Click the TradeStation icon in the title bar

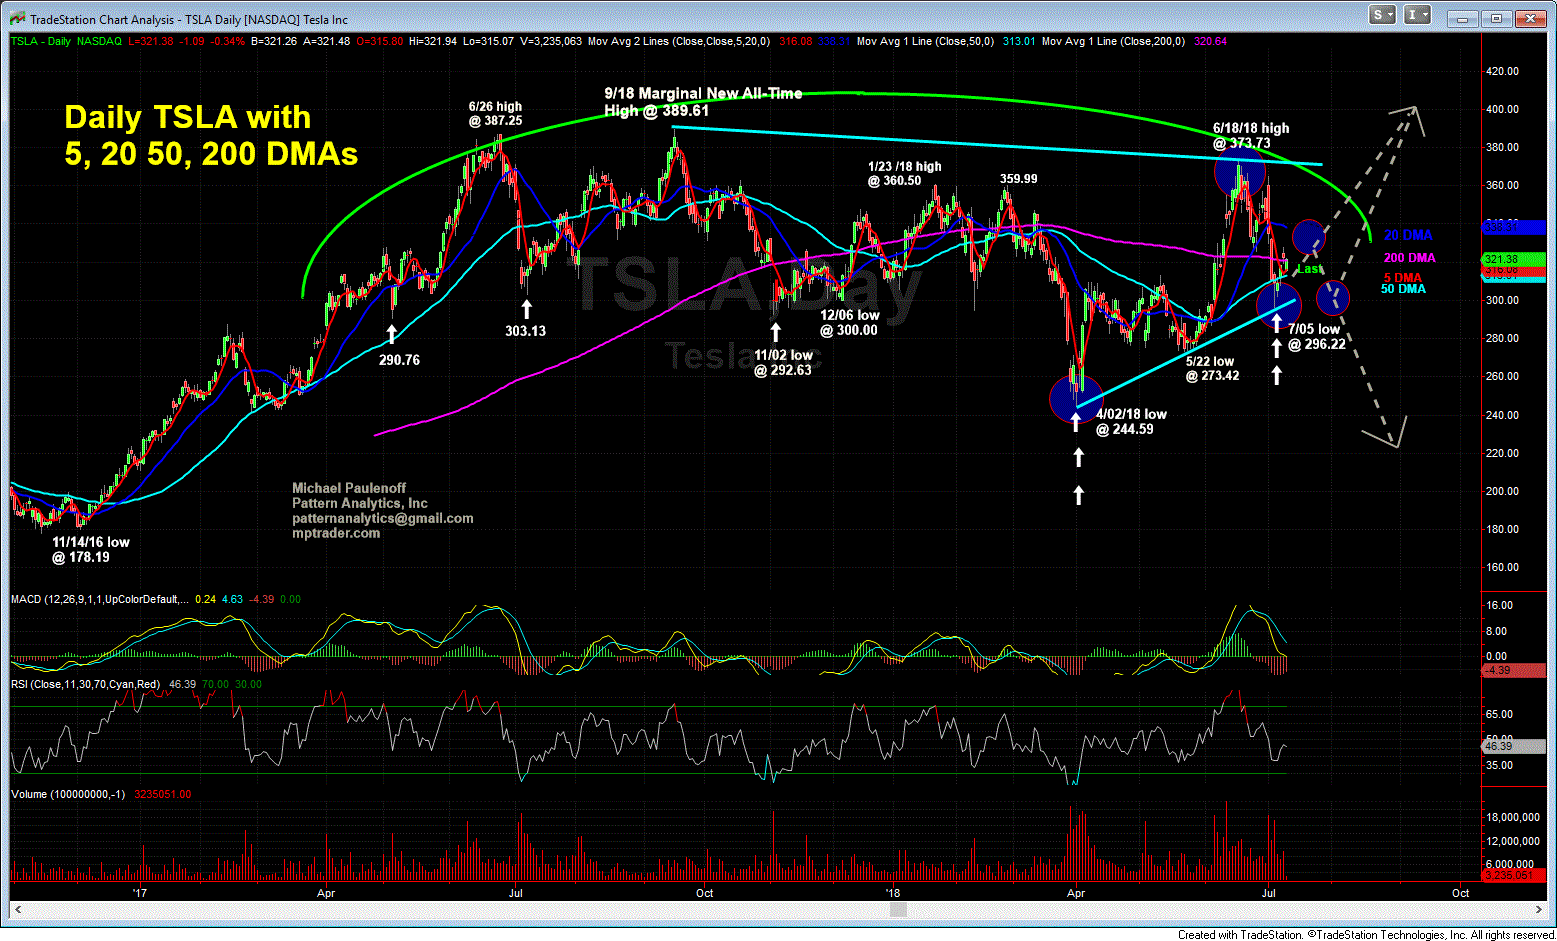pyautogui.click(x=18, y=18)
